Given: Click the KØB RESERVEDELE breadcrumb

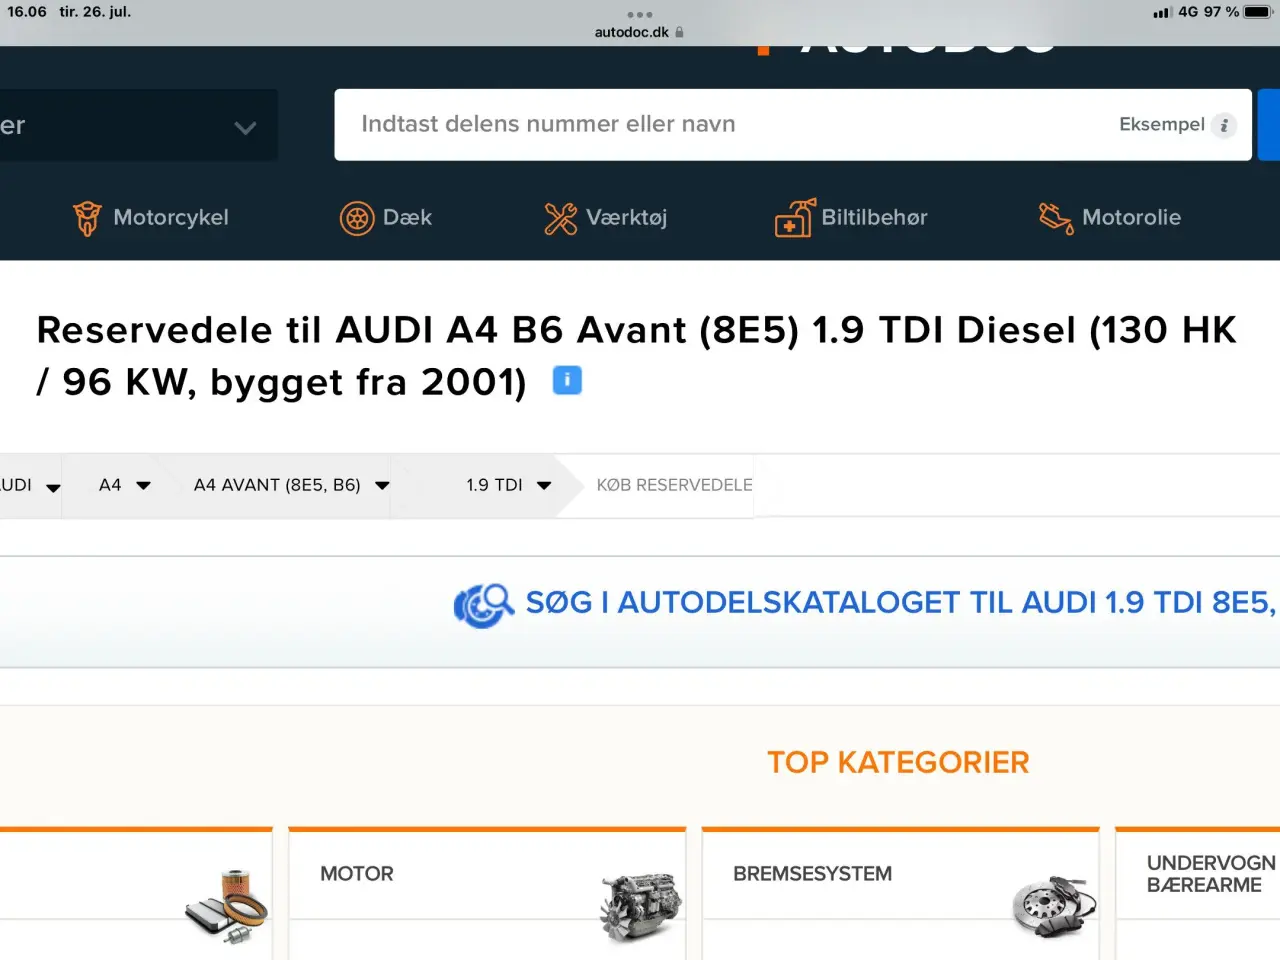Looking at the screenshot, I should coord(674,485).
